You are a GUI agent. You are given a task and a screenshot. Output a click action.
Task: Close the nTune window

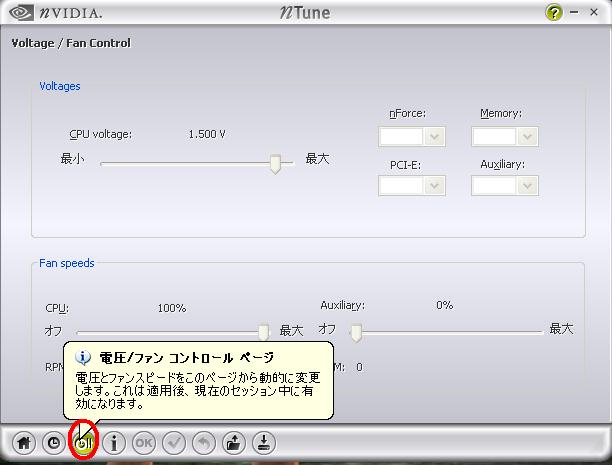[594, 12]
